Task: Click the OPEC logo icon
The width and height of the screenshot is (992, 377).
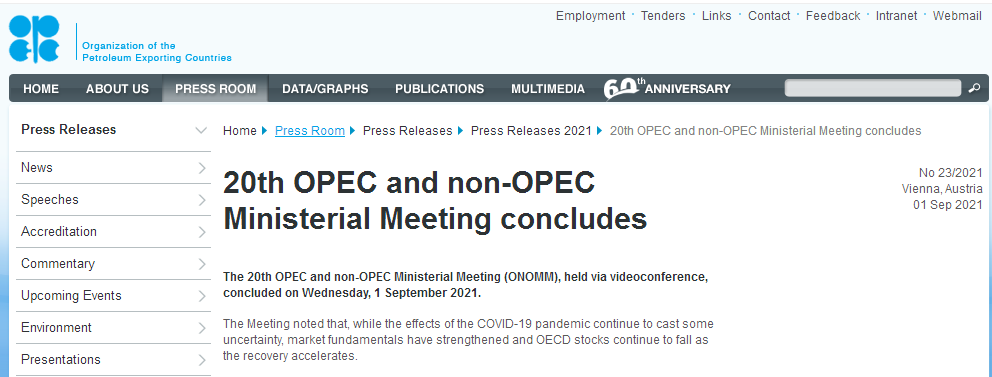Action: click(34, 39)
